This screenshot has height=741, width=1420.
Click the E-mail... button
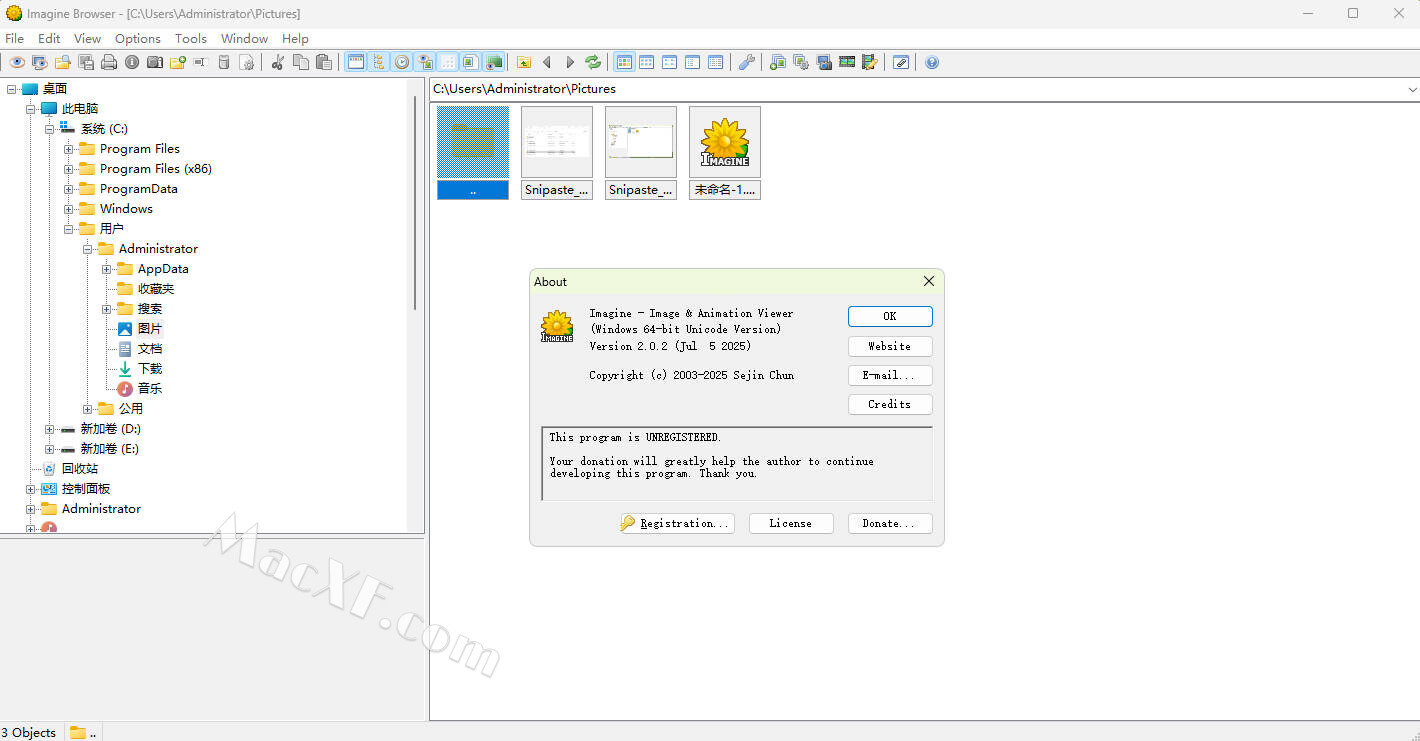click(890, 375)
